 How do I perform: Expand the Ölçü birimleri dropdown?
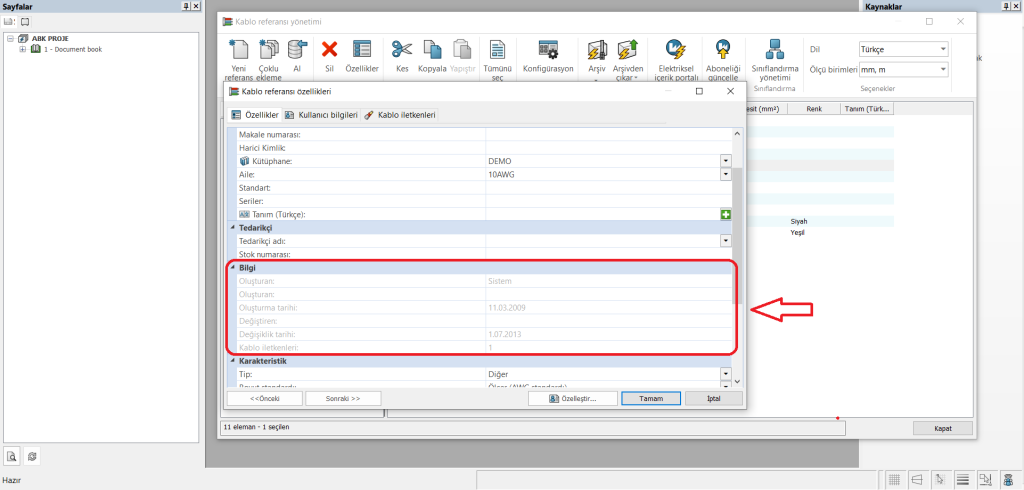(x=943, y=69)
